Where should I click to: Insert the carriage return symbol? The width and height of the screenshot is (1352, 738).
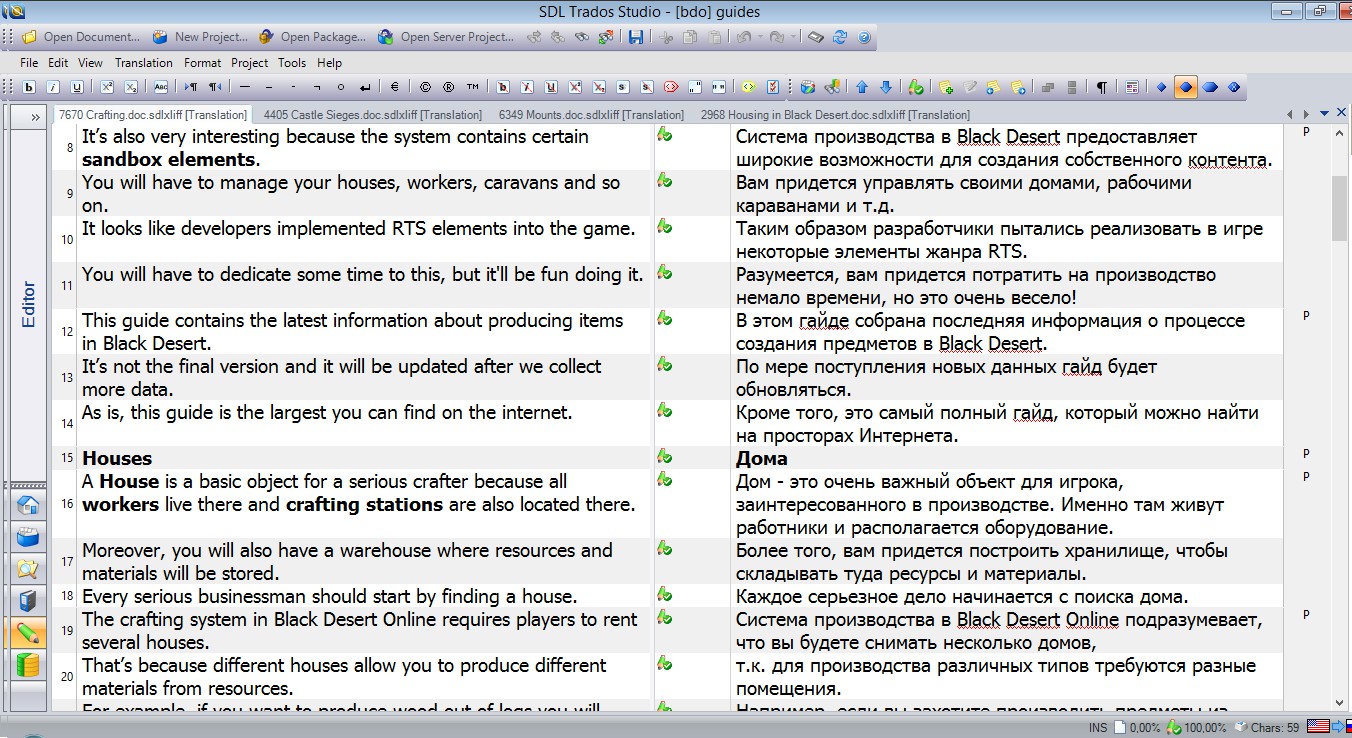[365, 87]
